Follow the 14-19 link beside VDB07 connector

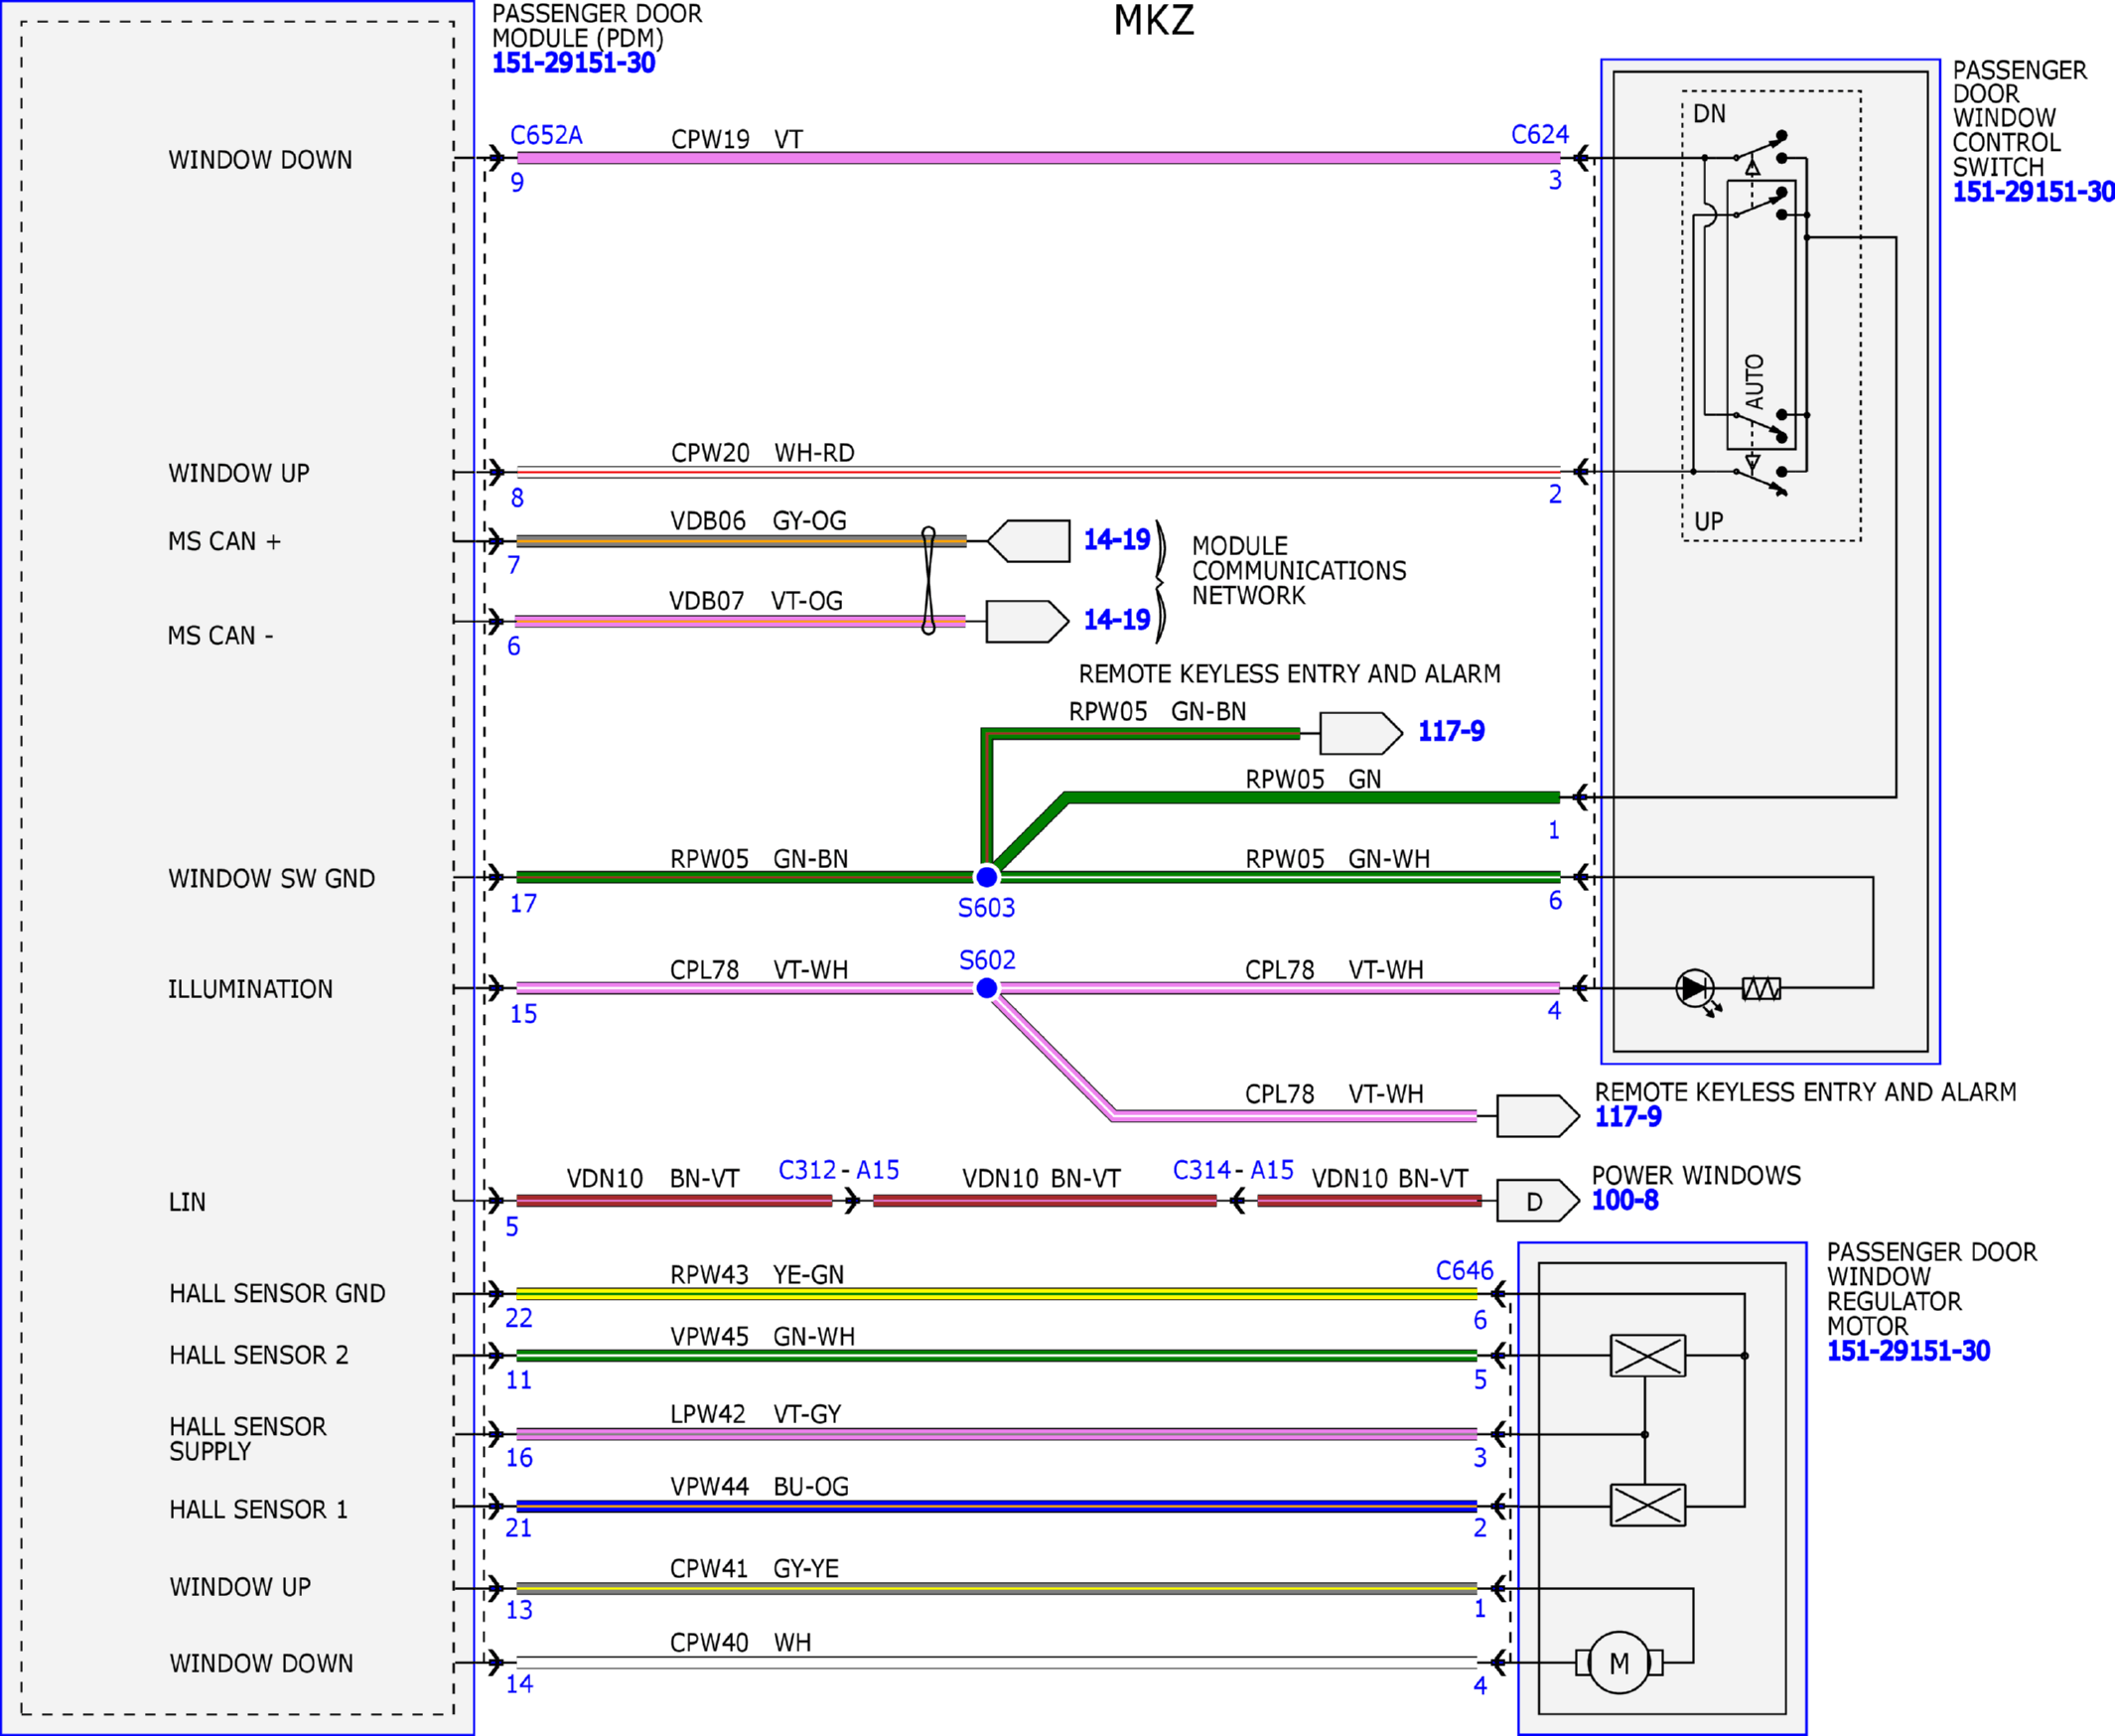(1117, 620)
